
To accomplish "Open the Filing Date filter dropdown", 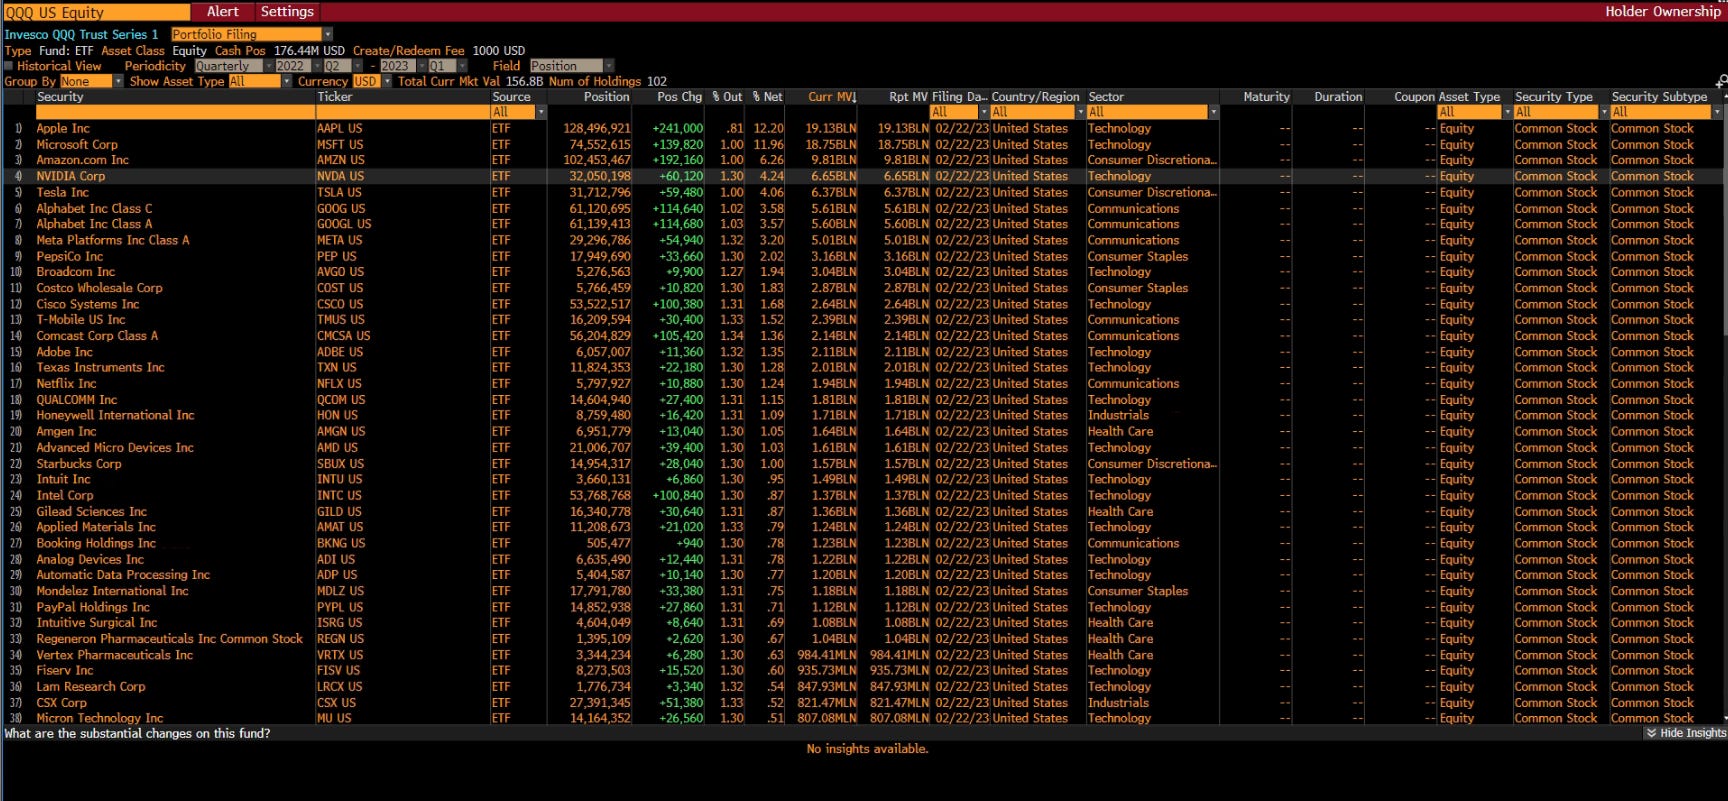I will 958,112.
